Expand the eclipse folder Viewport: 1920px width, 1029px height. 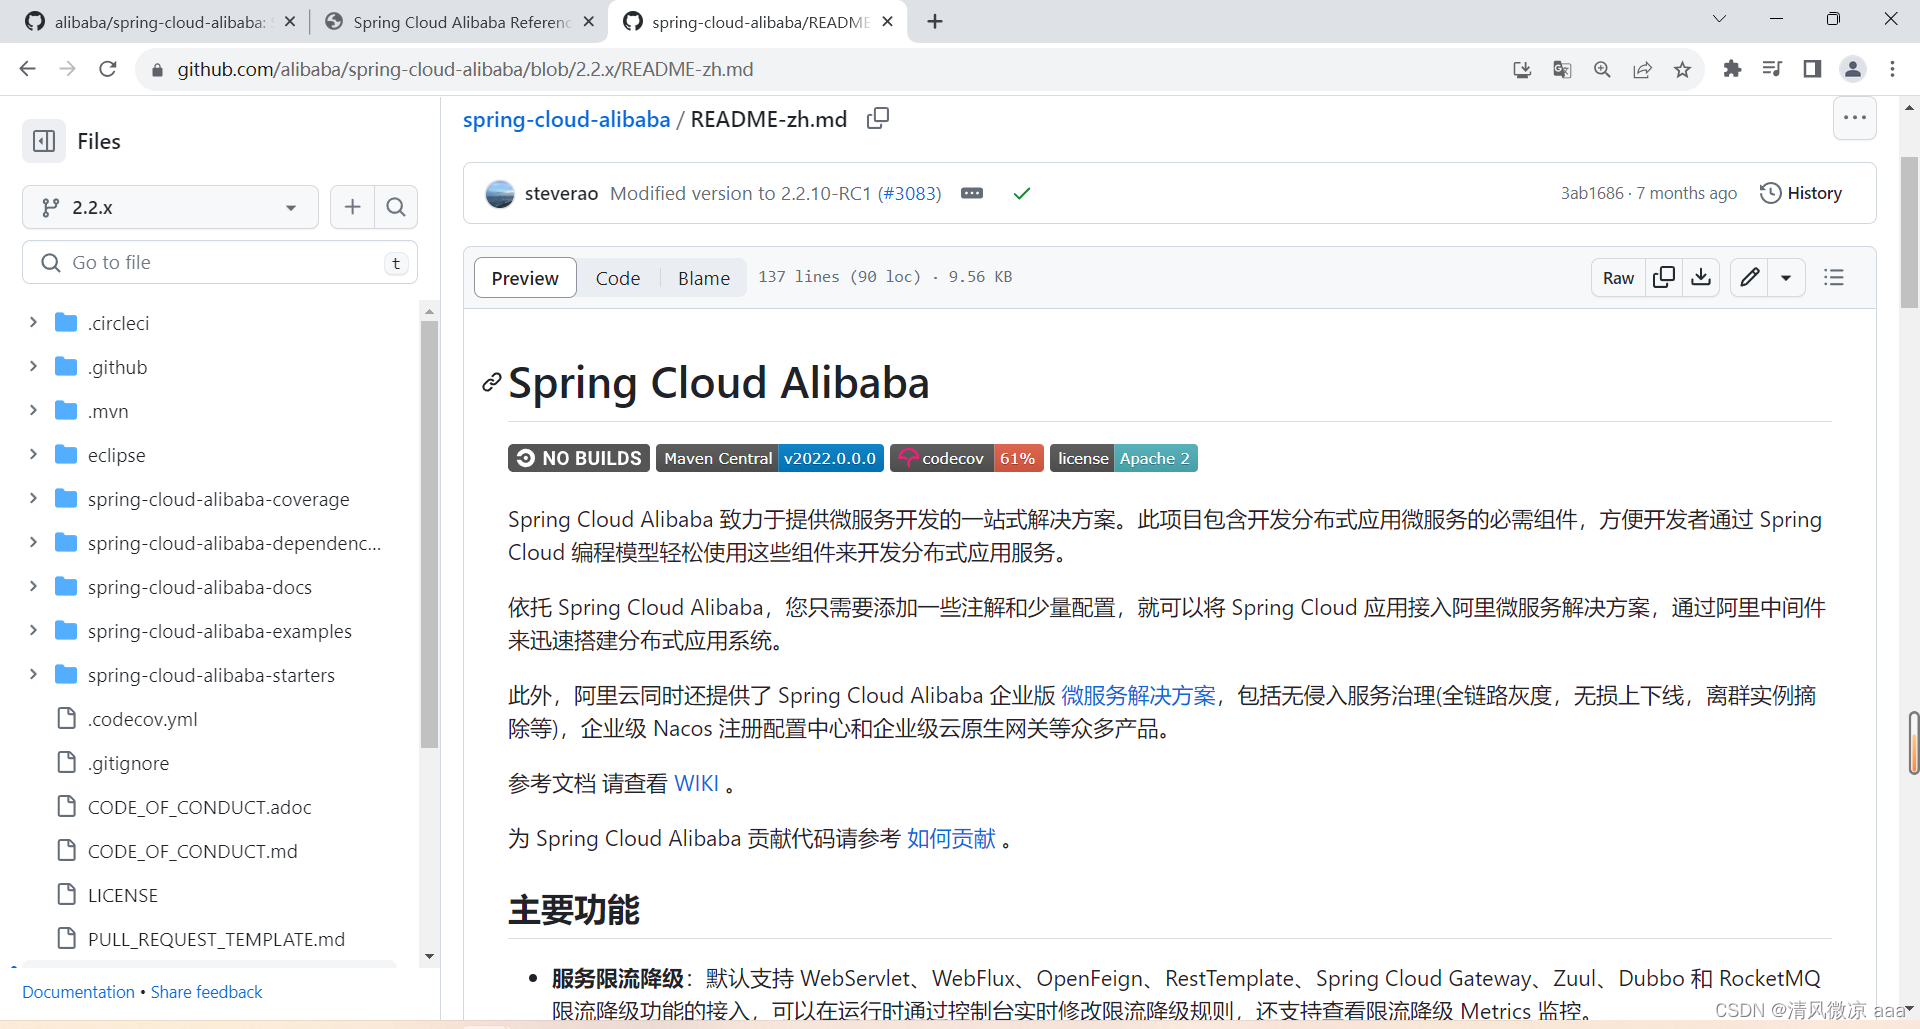[33, 454]
